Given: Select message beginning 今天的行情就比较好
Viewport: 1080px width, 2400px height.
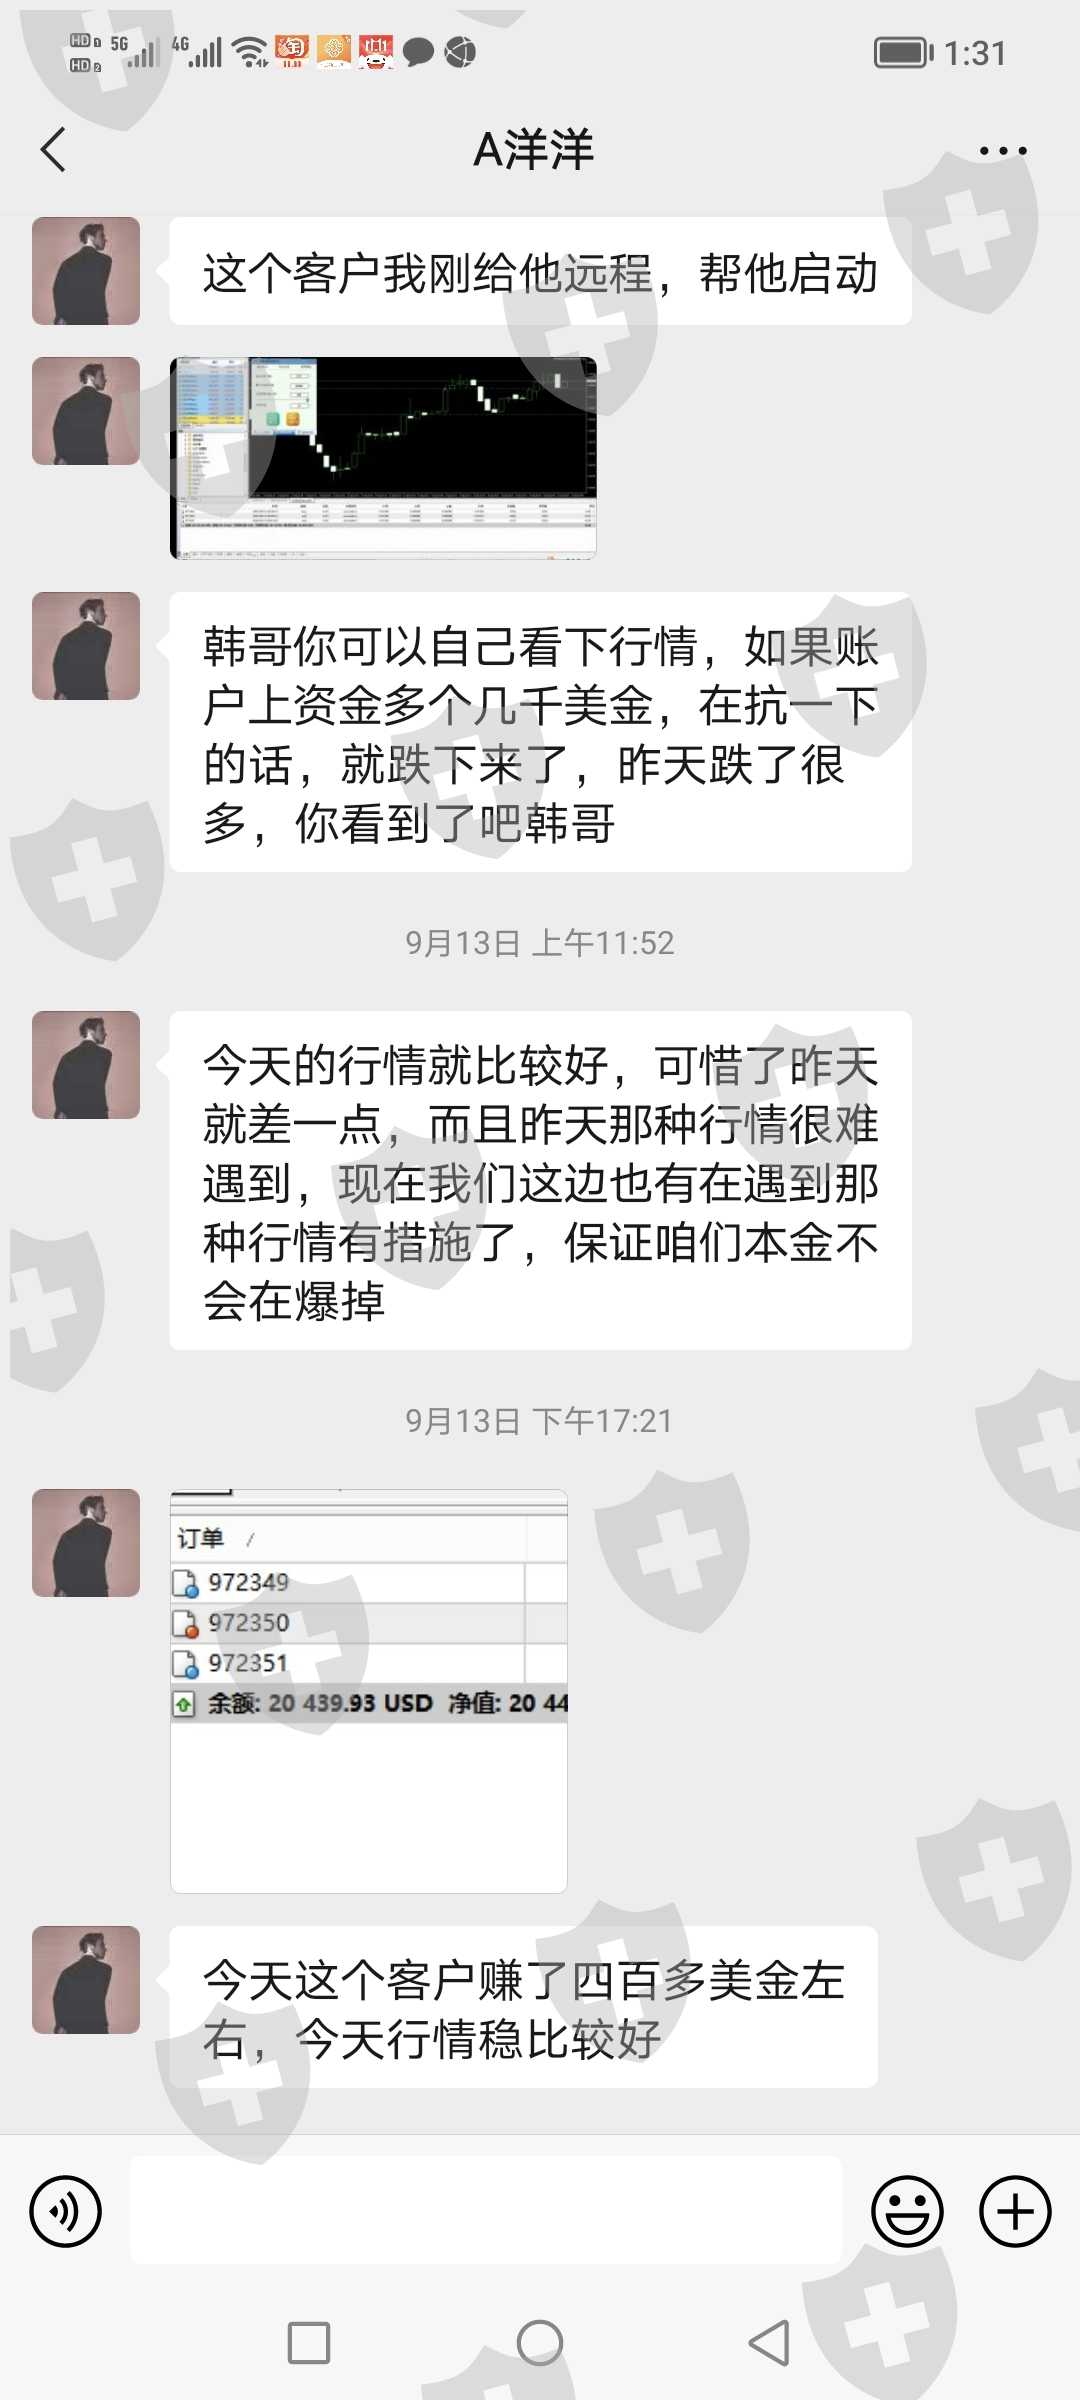Looking at the screenshot, I should pos(540,1181).
